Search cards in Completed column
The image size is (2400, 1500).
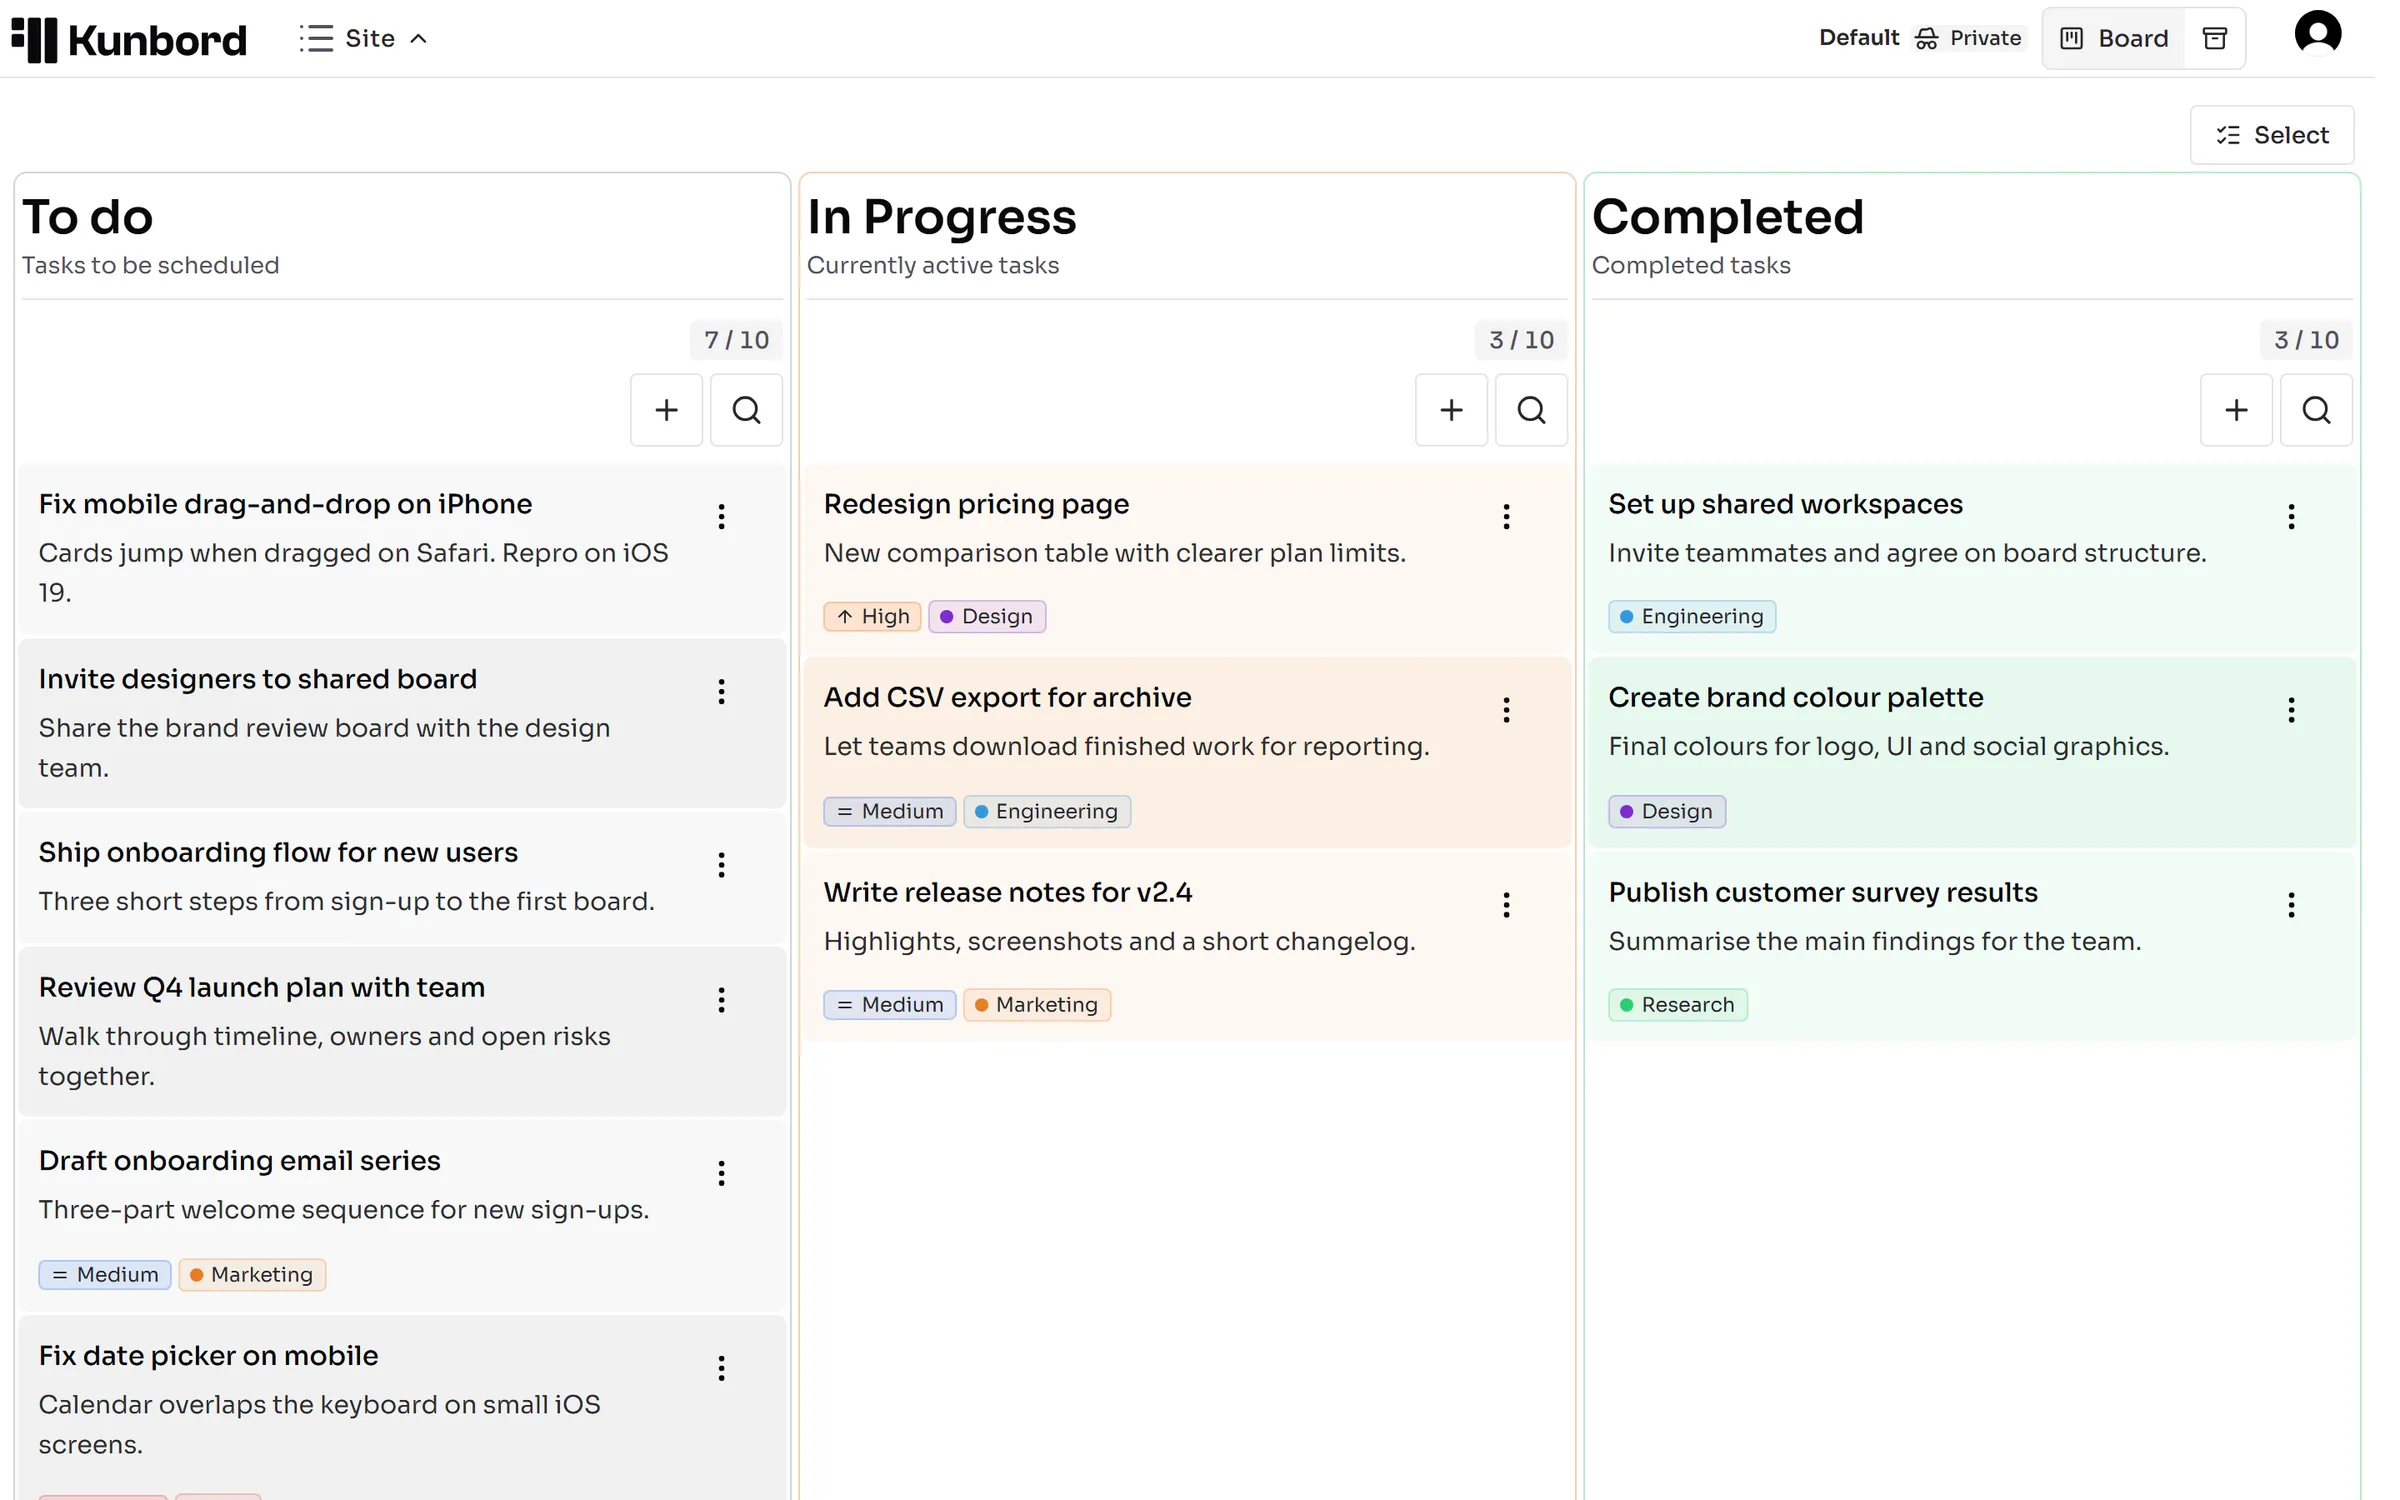pos(2316,410)
